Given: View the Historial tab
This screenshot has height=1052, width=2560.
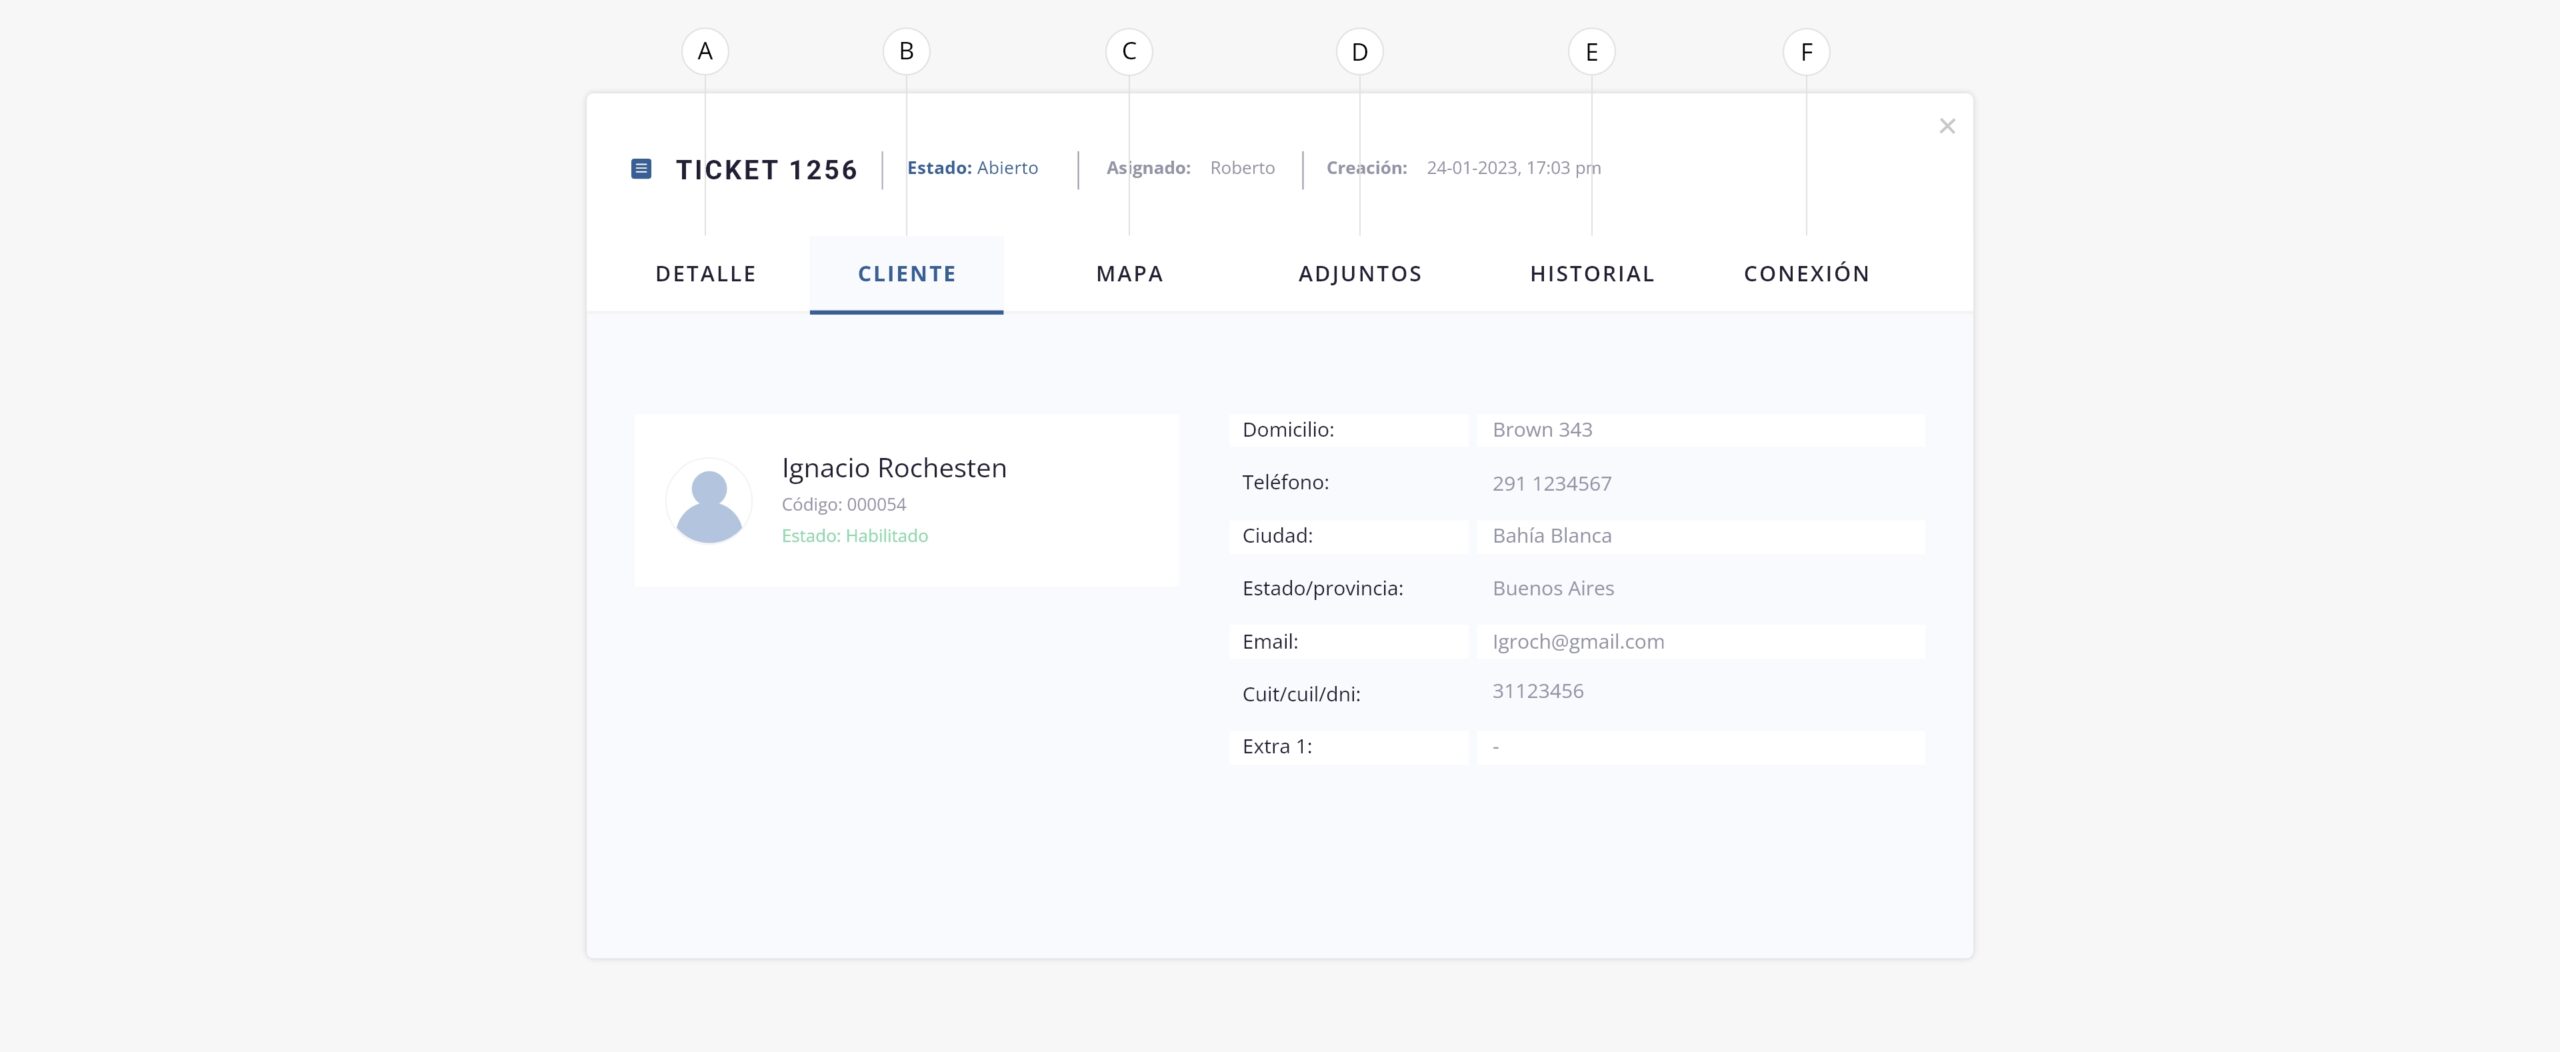Looking at the screenshot, I should [x=1592, y=274].
